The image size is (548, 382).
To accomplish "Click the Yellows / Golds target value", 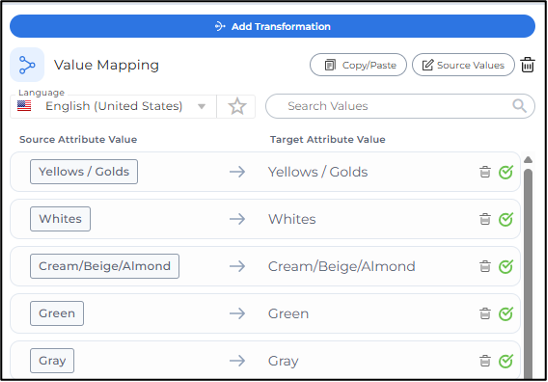I will point(318,172).
